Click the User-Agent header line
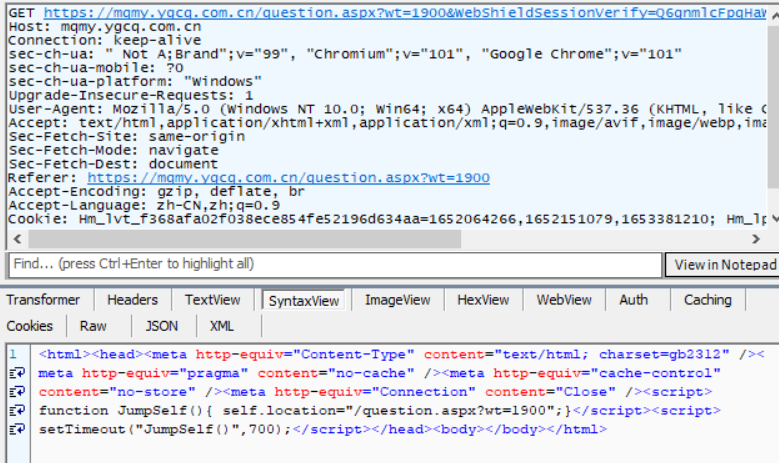Image resolution: width=779 pixels, height=463 pixels. coord(388,109)
